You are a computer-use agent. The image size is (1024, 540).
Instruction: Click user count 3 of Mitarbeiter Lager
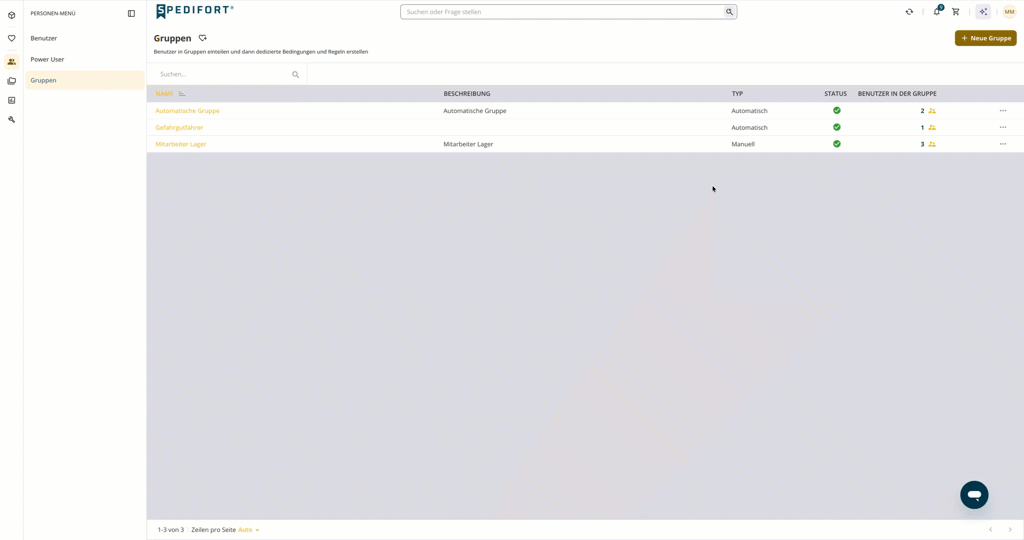pos(922,144)
